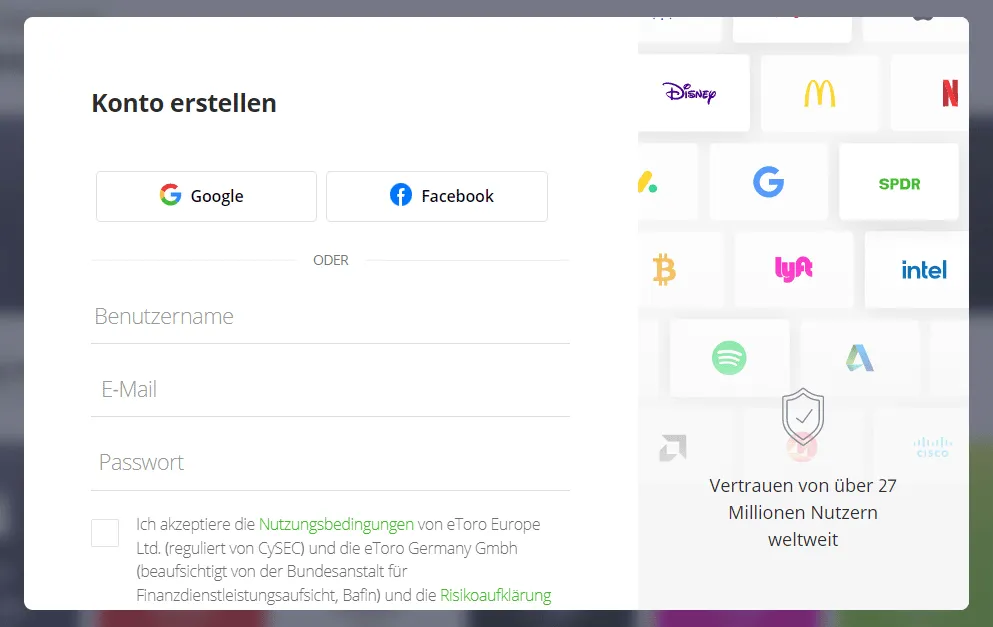Click the McDonald's golden arches logo
The height and width of the screenshot is (627, 993).
[x=820, y=92]
